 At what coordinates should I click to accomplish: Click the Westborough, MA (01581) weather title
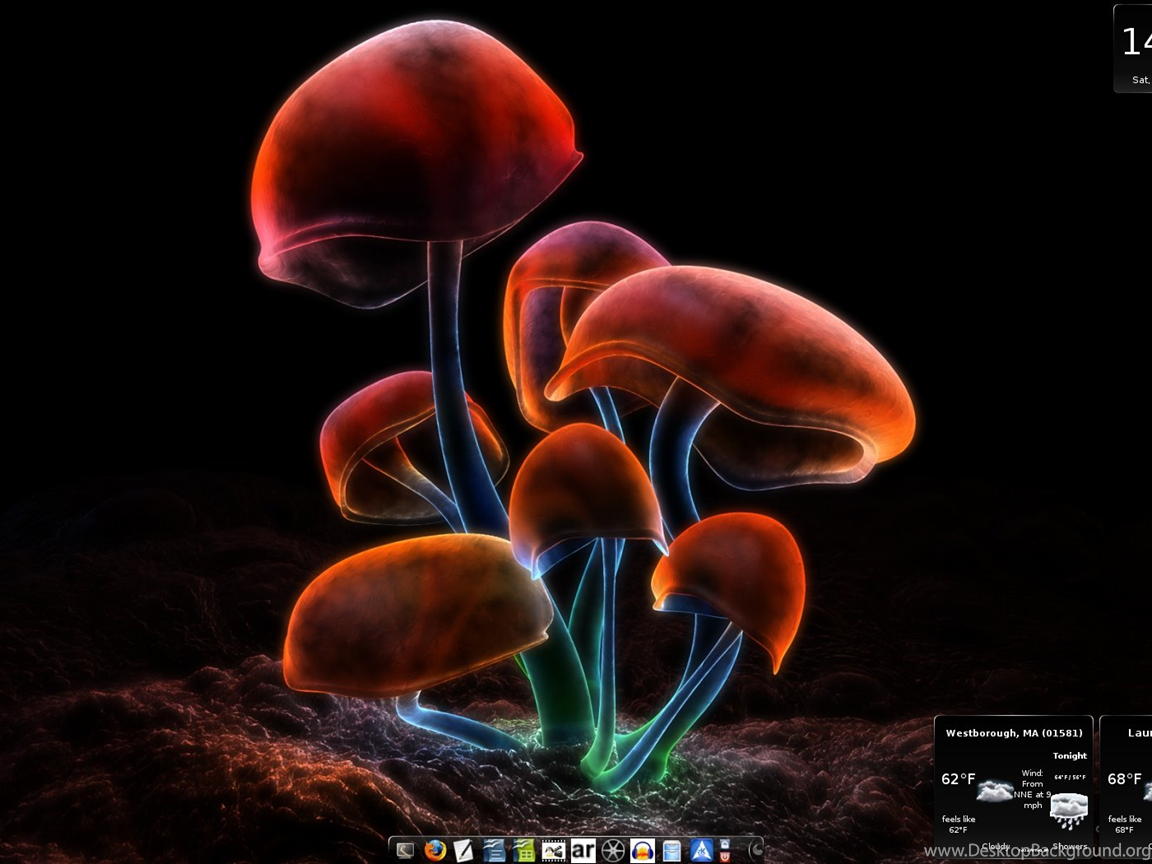click(x=1013, y=733)
